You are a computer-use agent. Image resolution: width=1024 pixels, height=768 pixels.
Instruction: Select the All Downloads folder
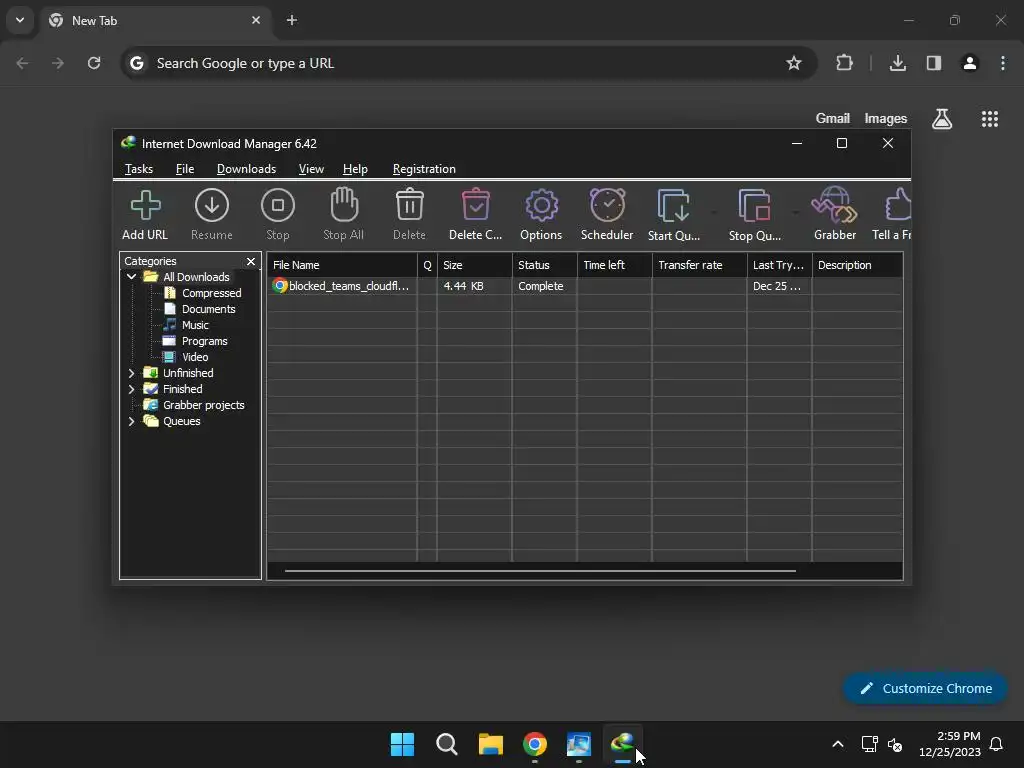pos(196,277)
